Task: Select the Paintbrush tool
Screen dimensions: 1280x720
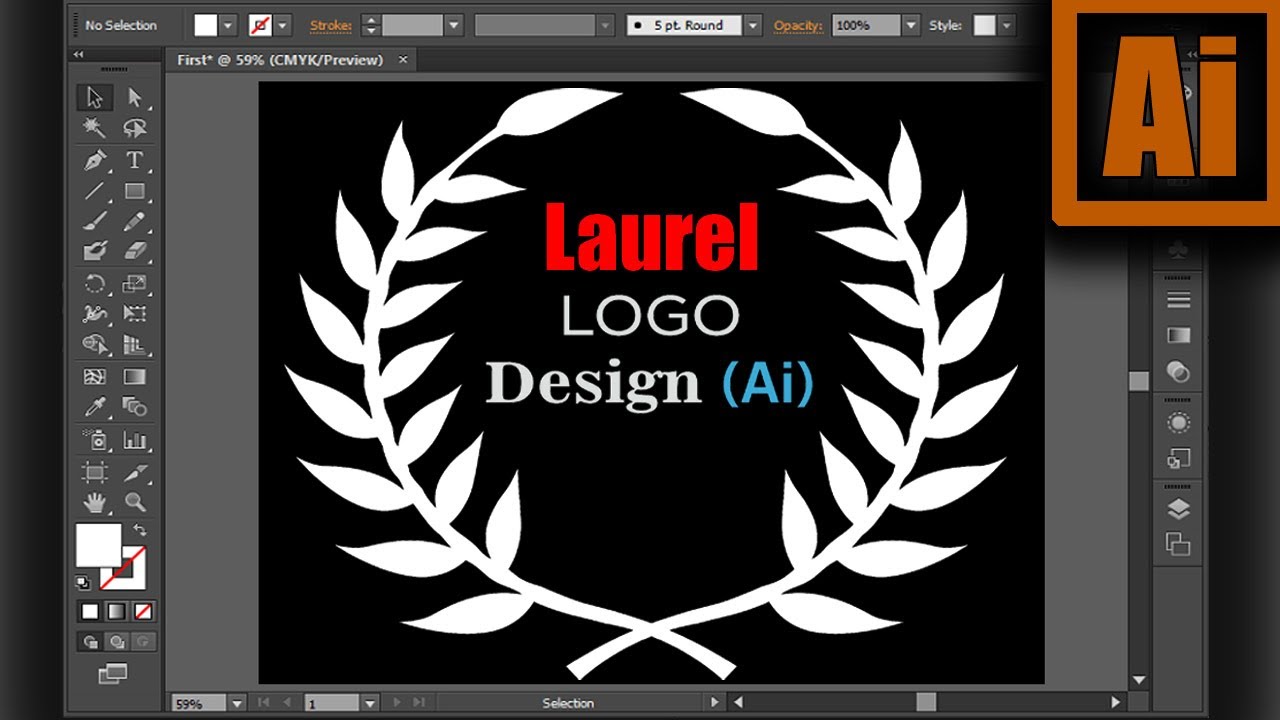Action: coord(95,222)
